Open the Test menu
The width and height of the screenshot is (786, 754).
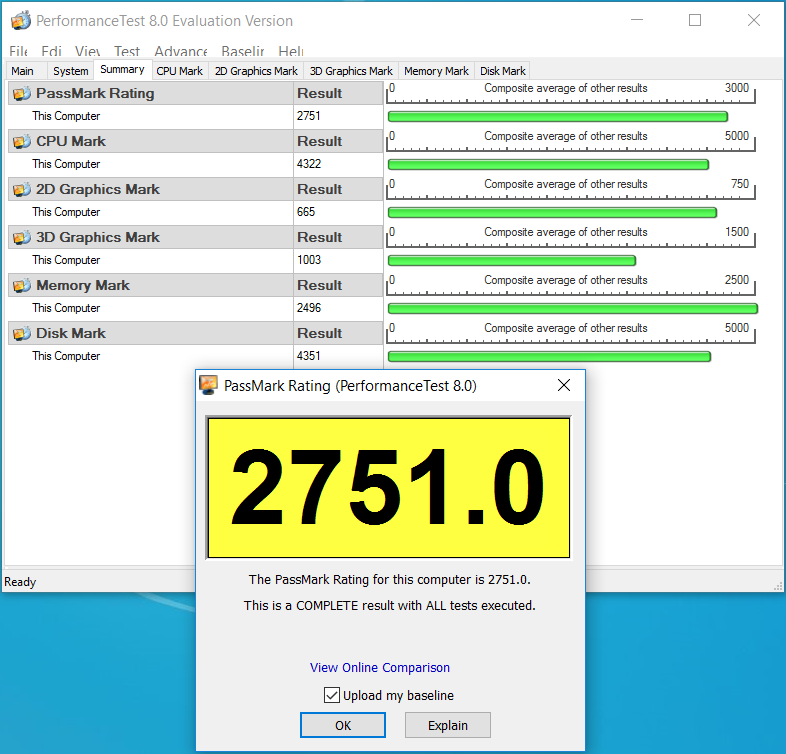(x=127, y=51)
